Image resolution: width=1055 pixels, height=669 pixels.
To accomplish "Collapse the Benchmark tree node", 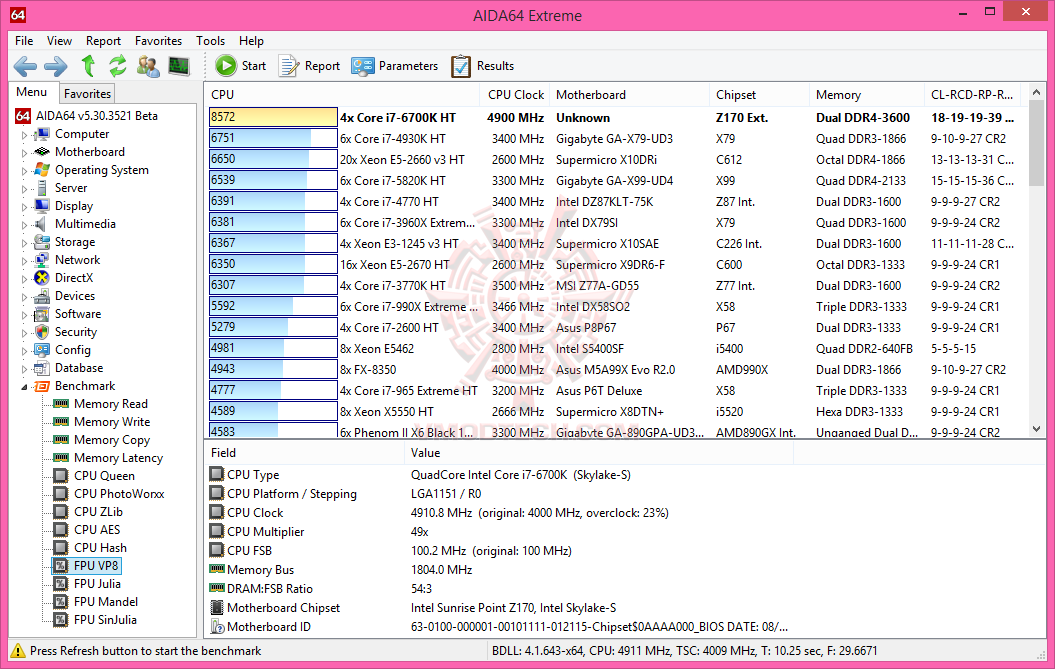I will pos(25,387).
